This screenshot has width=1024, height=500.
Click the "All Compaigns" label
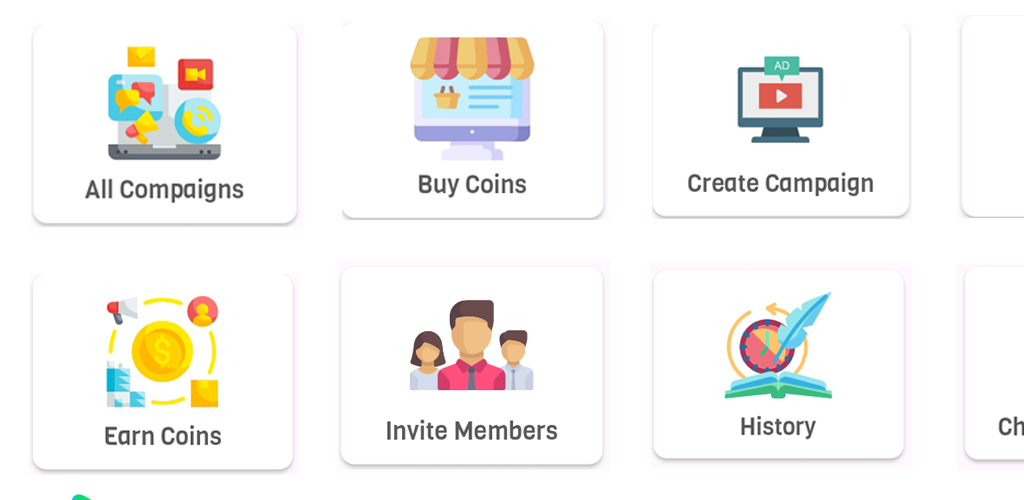[165, 190]
